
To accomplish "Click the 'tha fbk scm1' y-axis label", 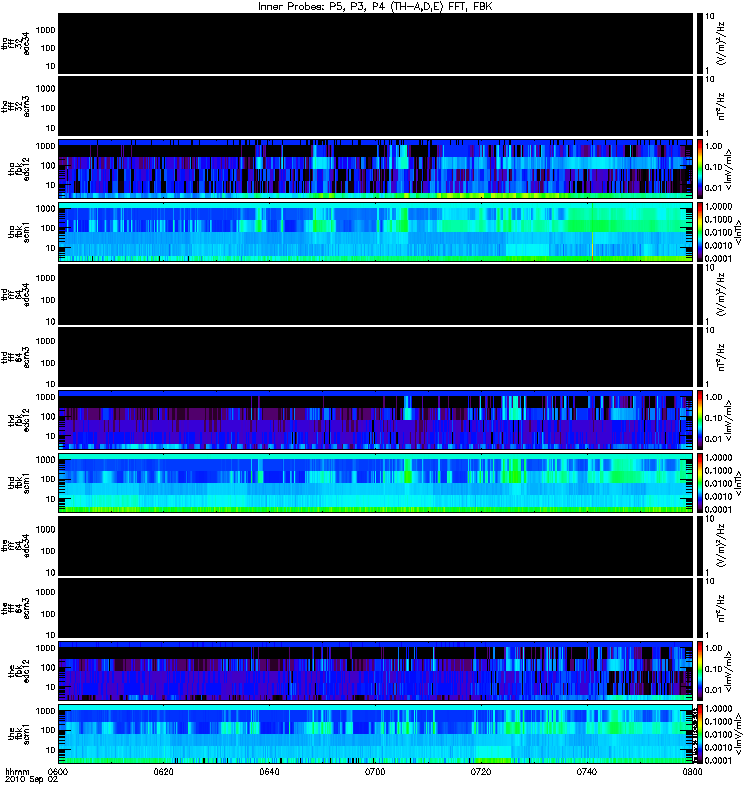I will (19, 232).
